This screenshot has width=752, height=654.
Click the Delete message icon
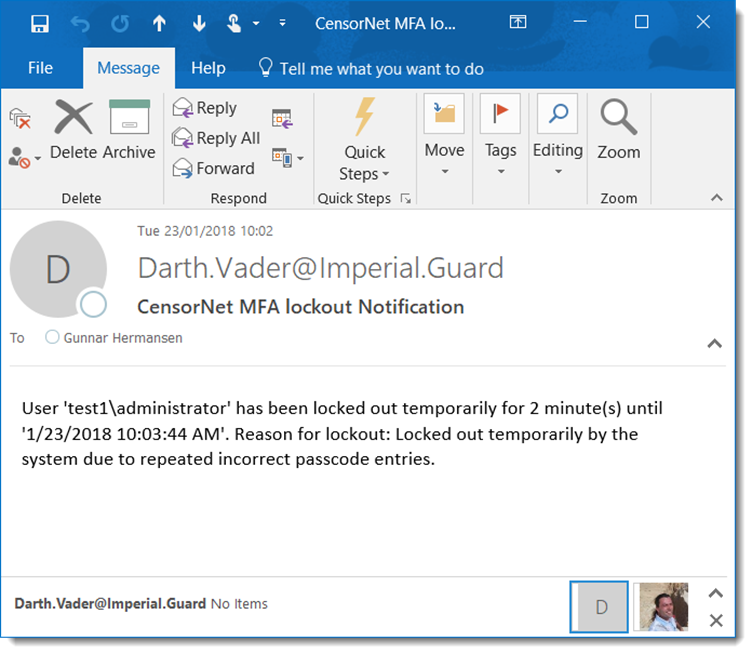tap(73, 118)
